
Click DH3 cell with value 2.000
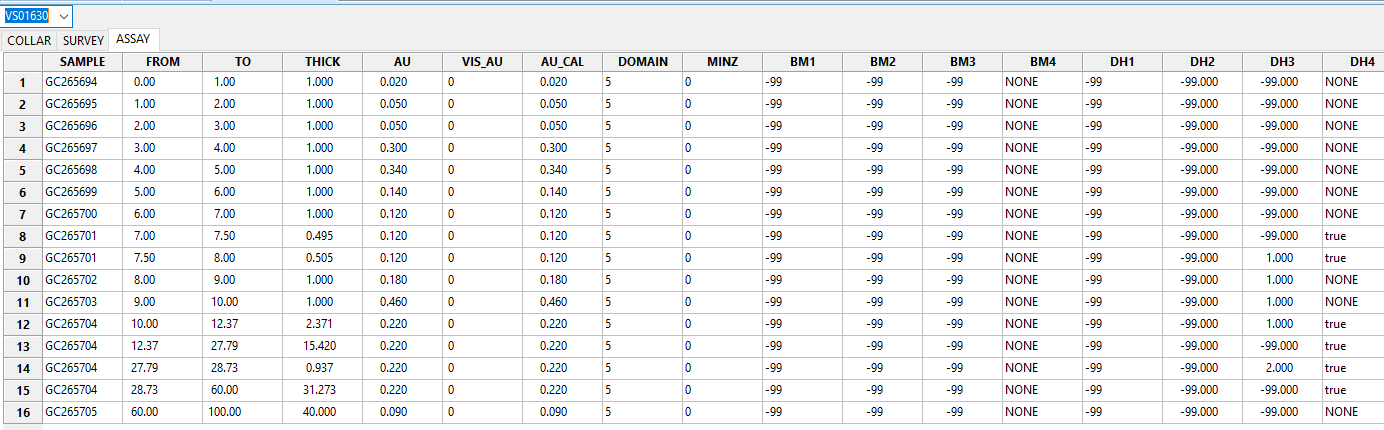pyautogui.click(x=1284, y=368)
